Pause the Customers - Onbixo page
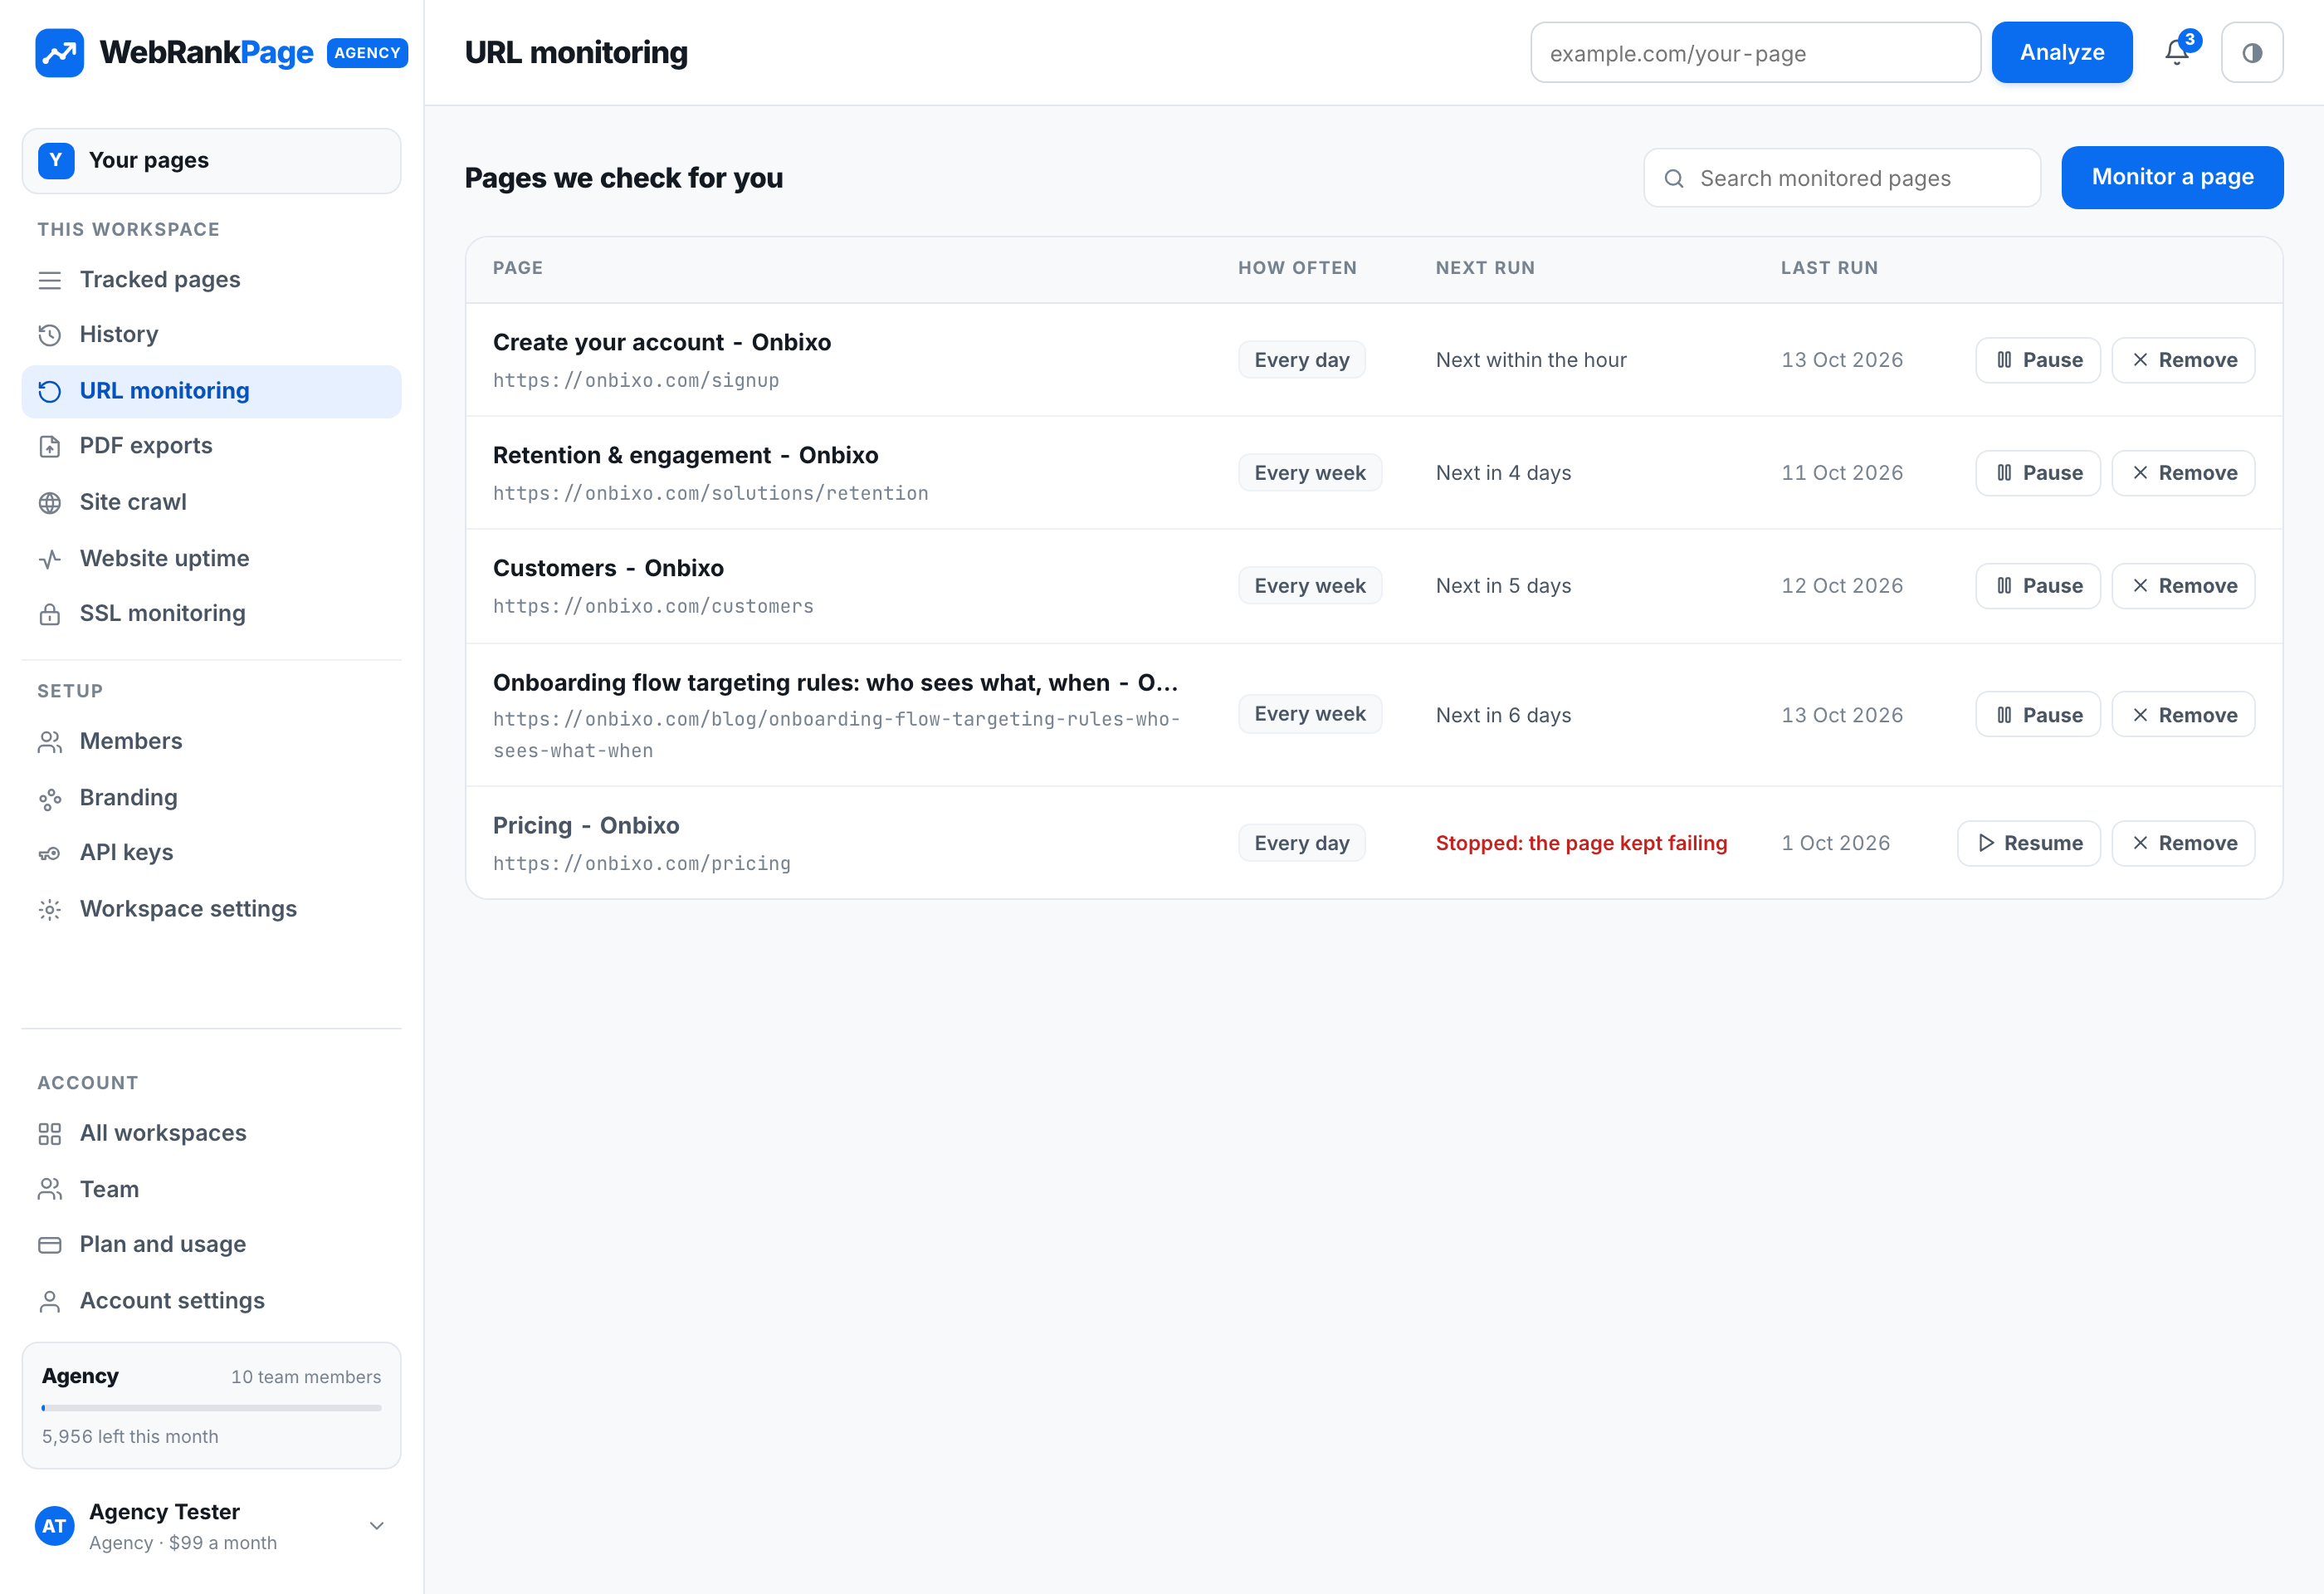Viewport: 2324px width, 1594px height. (x=2037, y=586)
